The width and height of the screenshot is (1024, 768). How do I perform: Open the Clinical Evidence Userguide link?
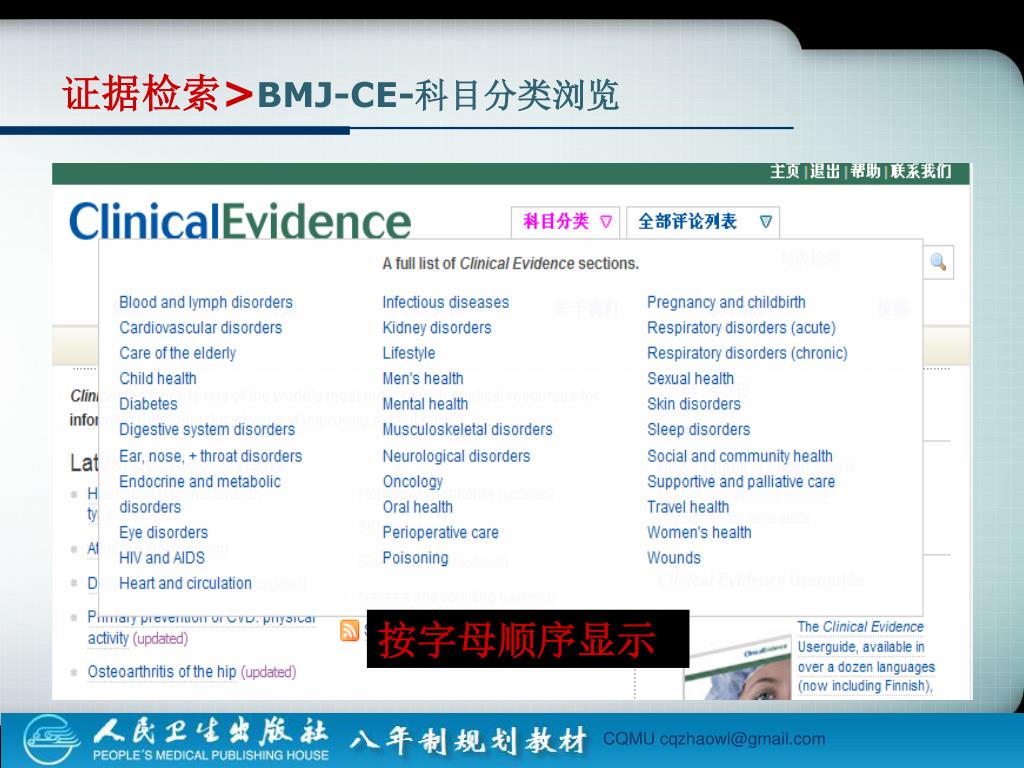pos(865,656)
